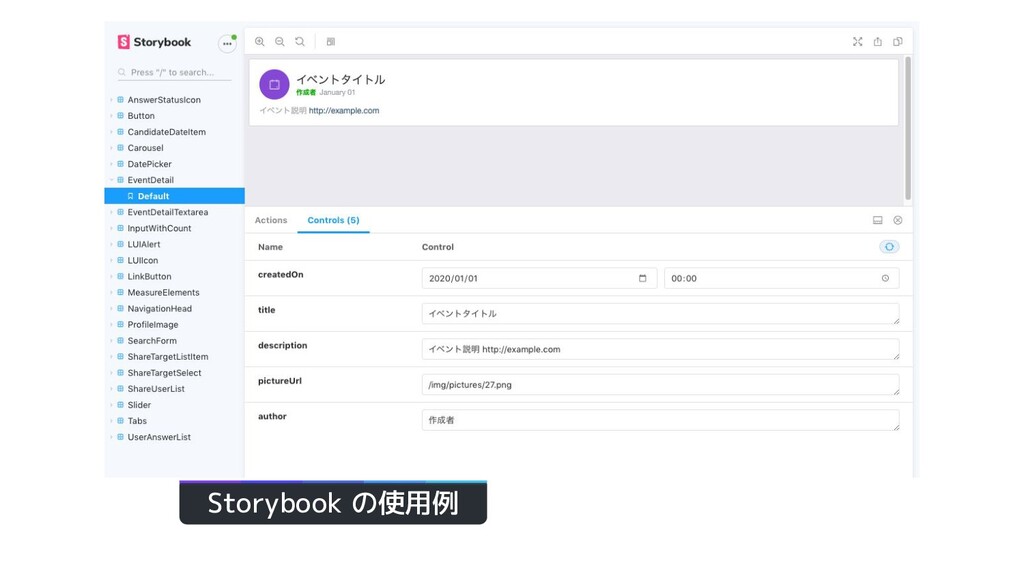Open UserAnswerList in the sidebar
This screenshot has width=1024, height=576.
click(x=159, y=437)
